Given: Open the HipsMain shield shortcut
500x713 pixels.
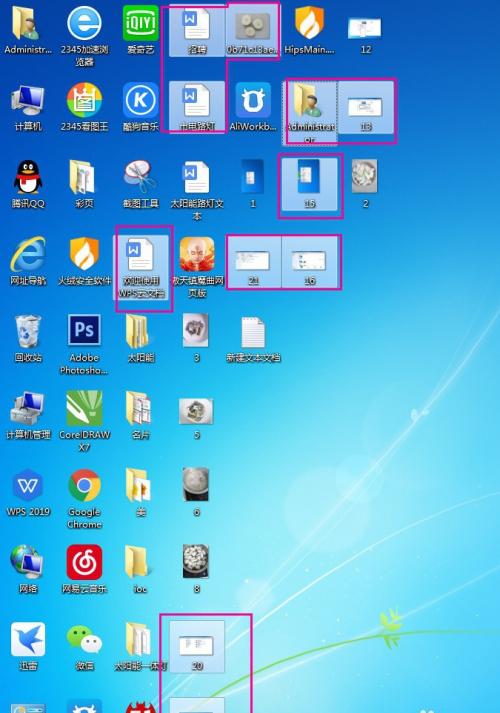Looking at the screenshot, I should click(x=310, y=30).
